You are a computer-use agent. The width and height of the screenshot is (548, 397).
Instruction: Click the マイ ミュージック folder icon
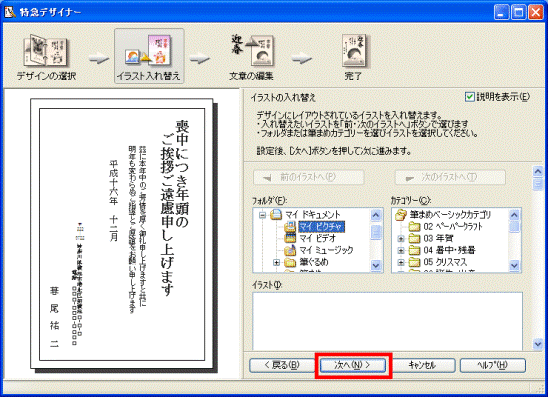point(290,250)
